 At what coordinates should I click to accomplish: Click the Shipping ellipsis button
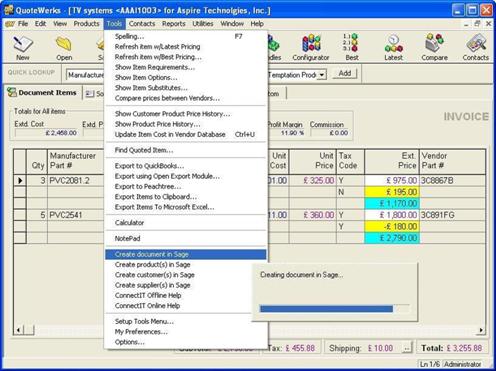tap(406, 348)
